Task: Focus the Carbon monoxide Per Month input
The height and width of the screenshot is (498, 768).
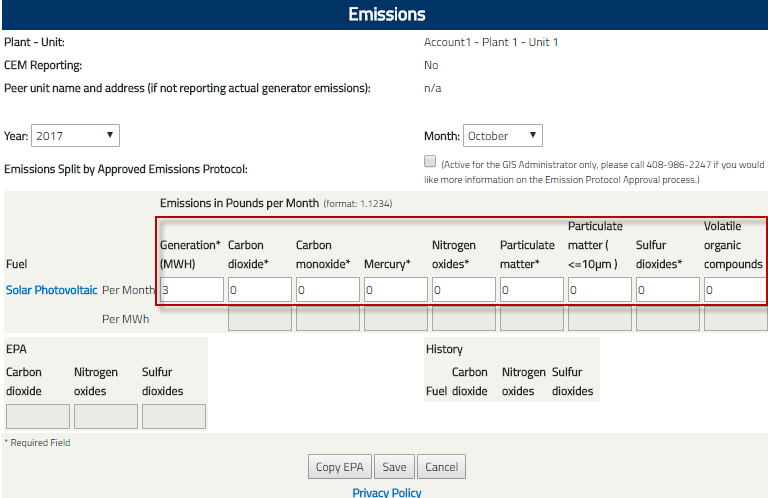Action: [328, 290]
